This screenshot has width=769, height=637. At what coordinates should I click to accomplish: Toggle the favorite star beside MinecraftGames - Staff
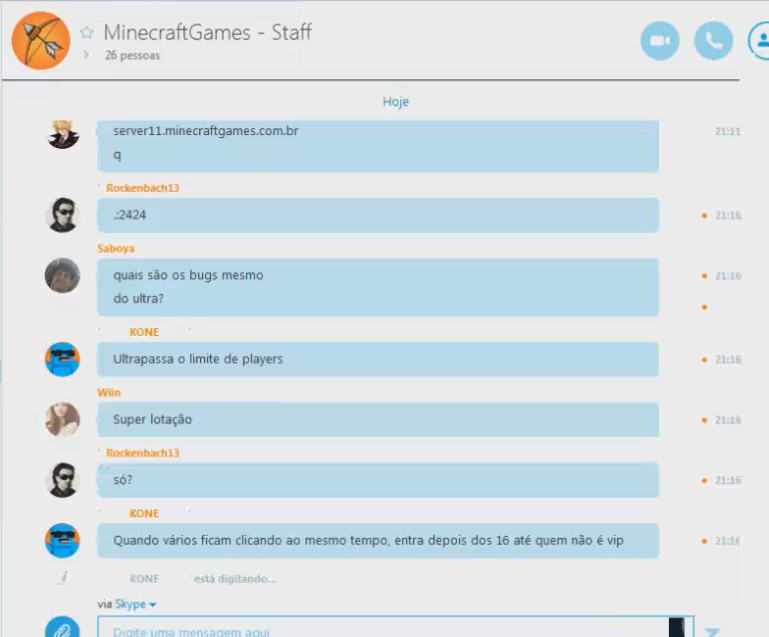[87, 32]
